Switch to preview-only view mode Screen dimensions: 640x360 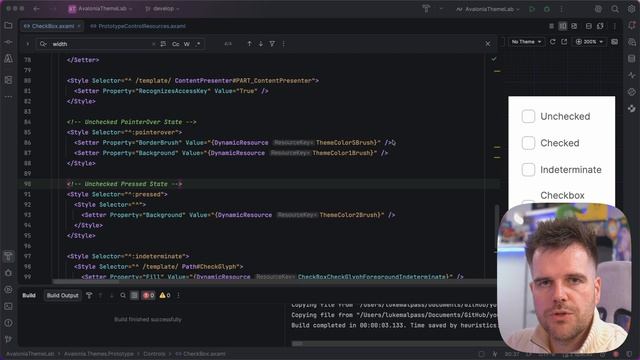pos(574,26)
